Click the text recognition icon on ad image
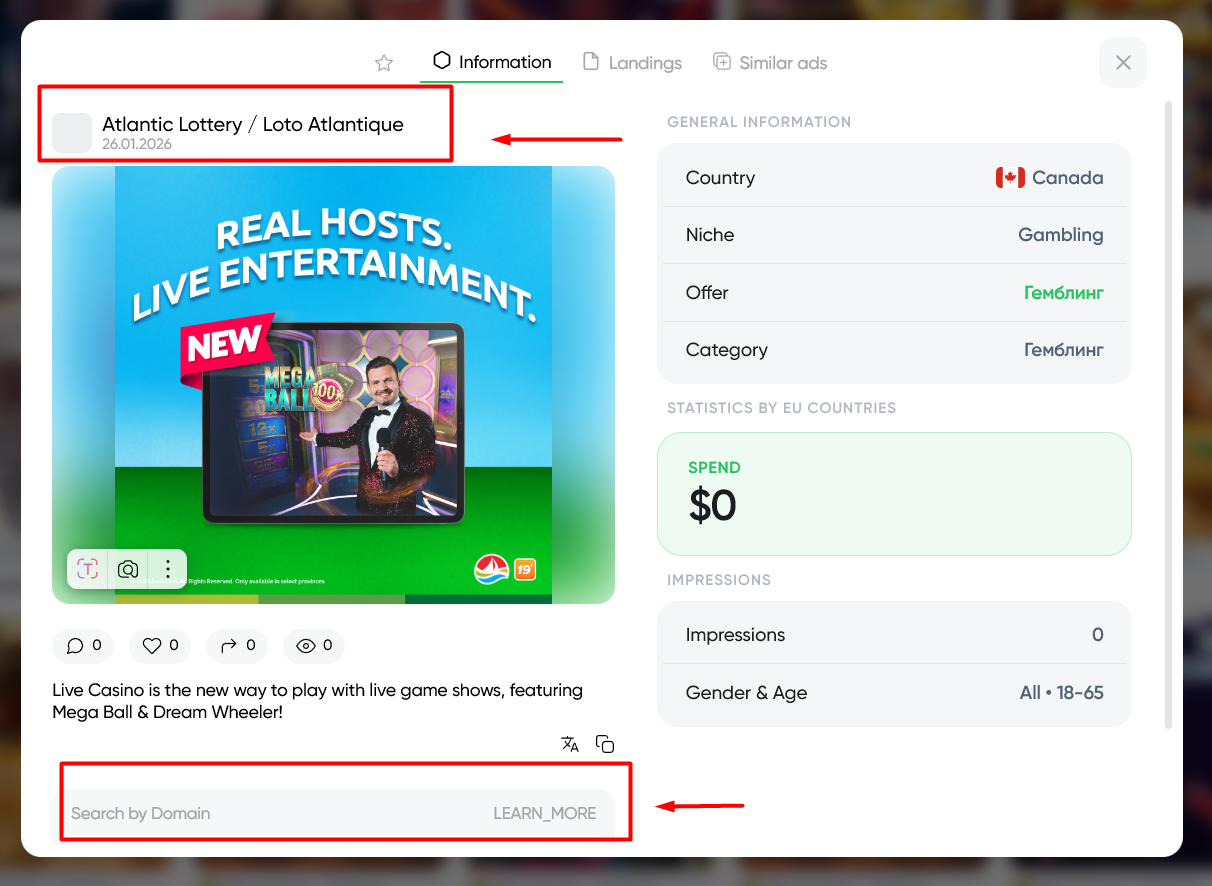Image resolution: width=1212 pixels, height=886 pixels. pyautogui.click(x=88, y=569)
